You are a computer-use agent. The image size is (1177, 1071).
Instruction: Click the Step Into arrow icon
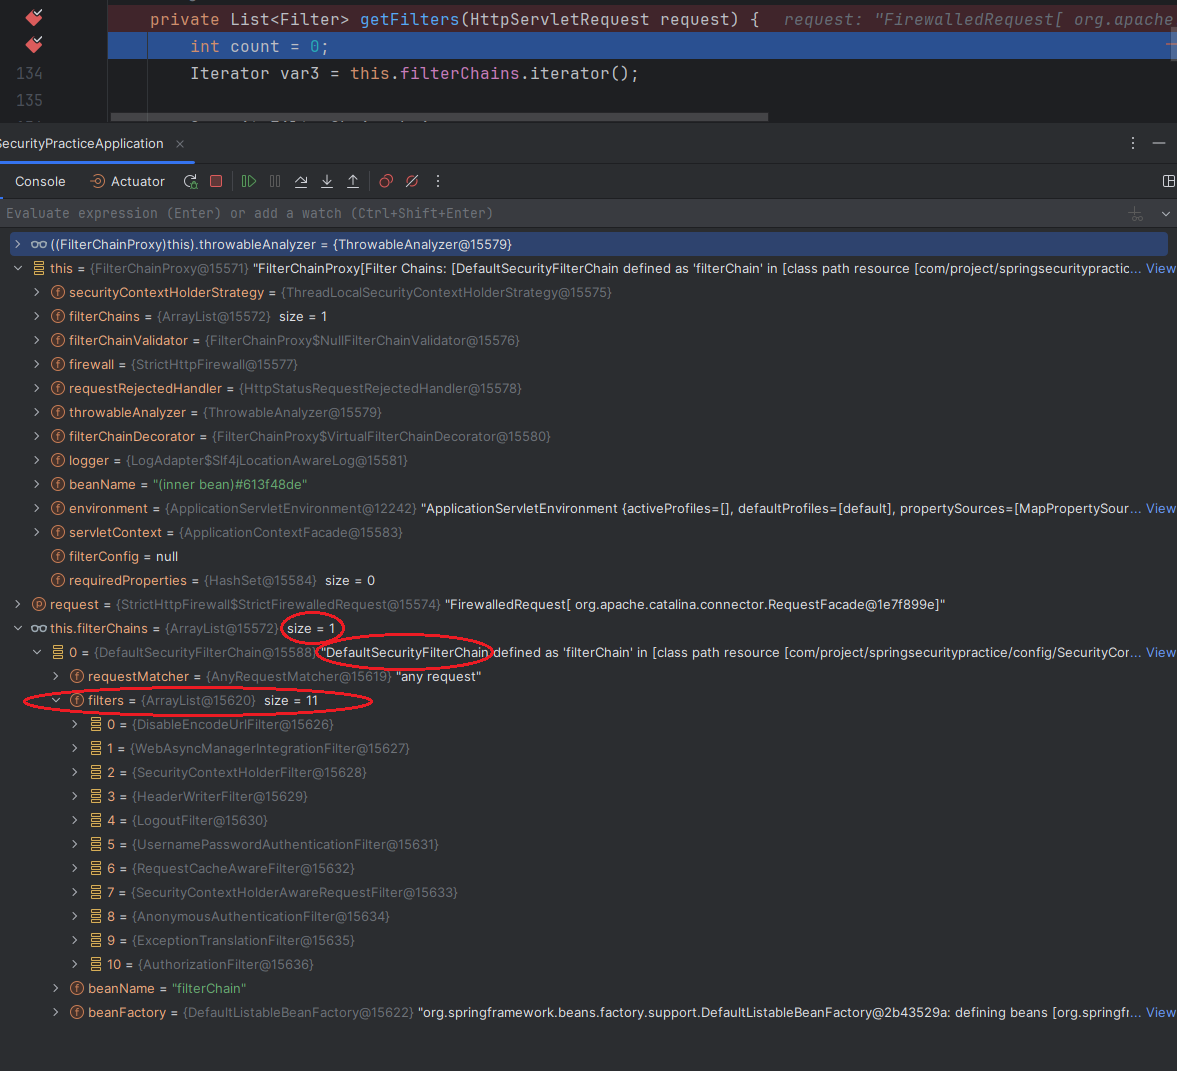click(327, 181)
